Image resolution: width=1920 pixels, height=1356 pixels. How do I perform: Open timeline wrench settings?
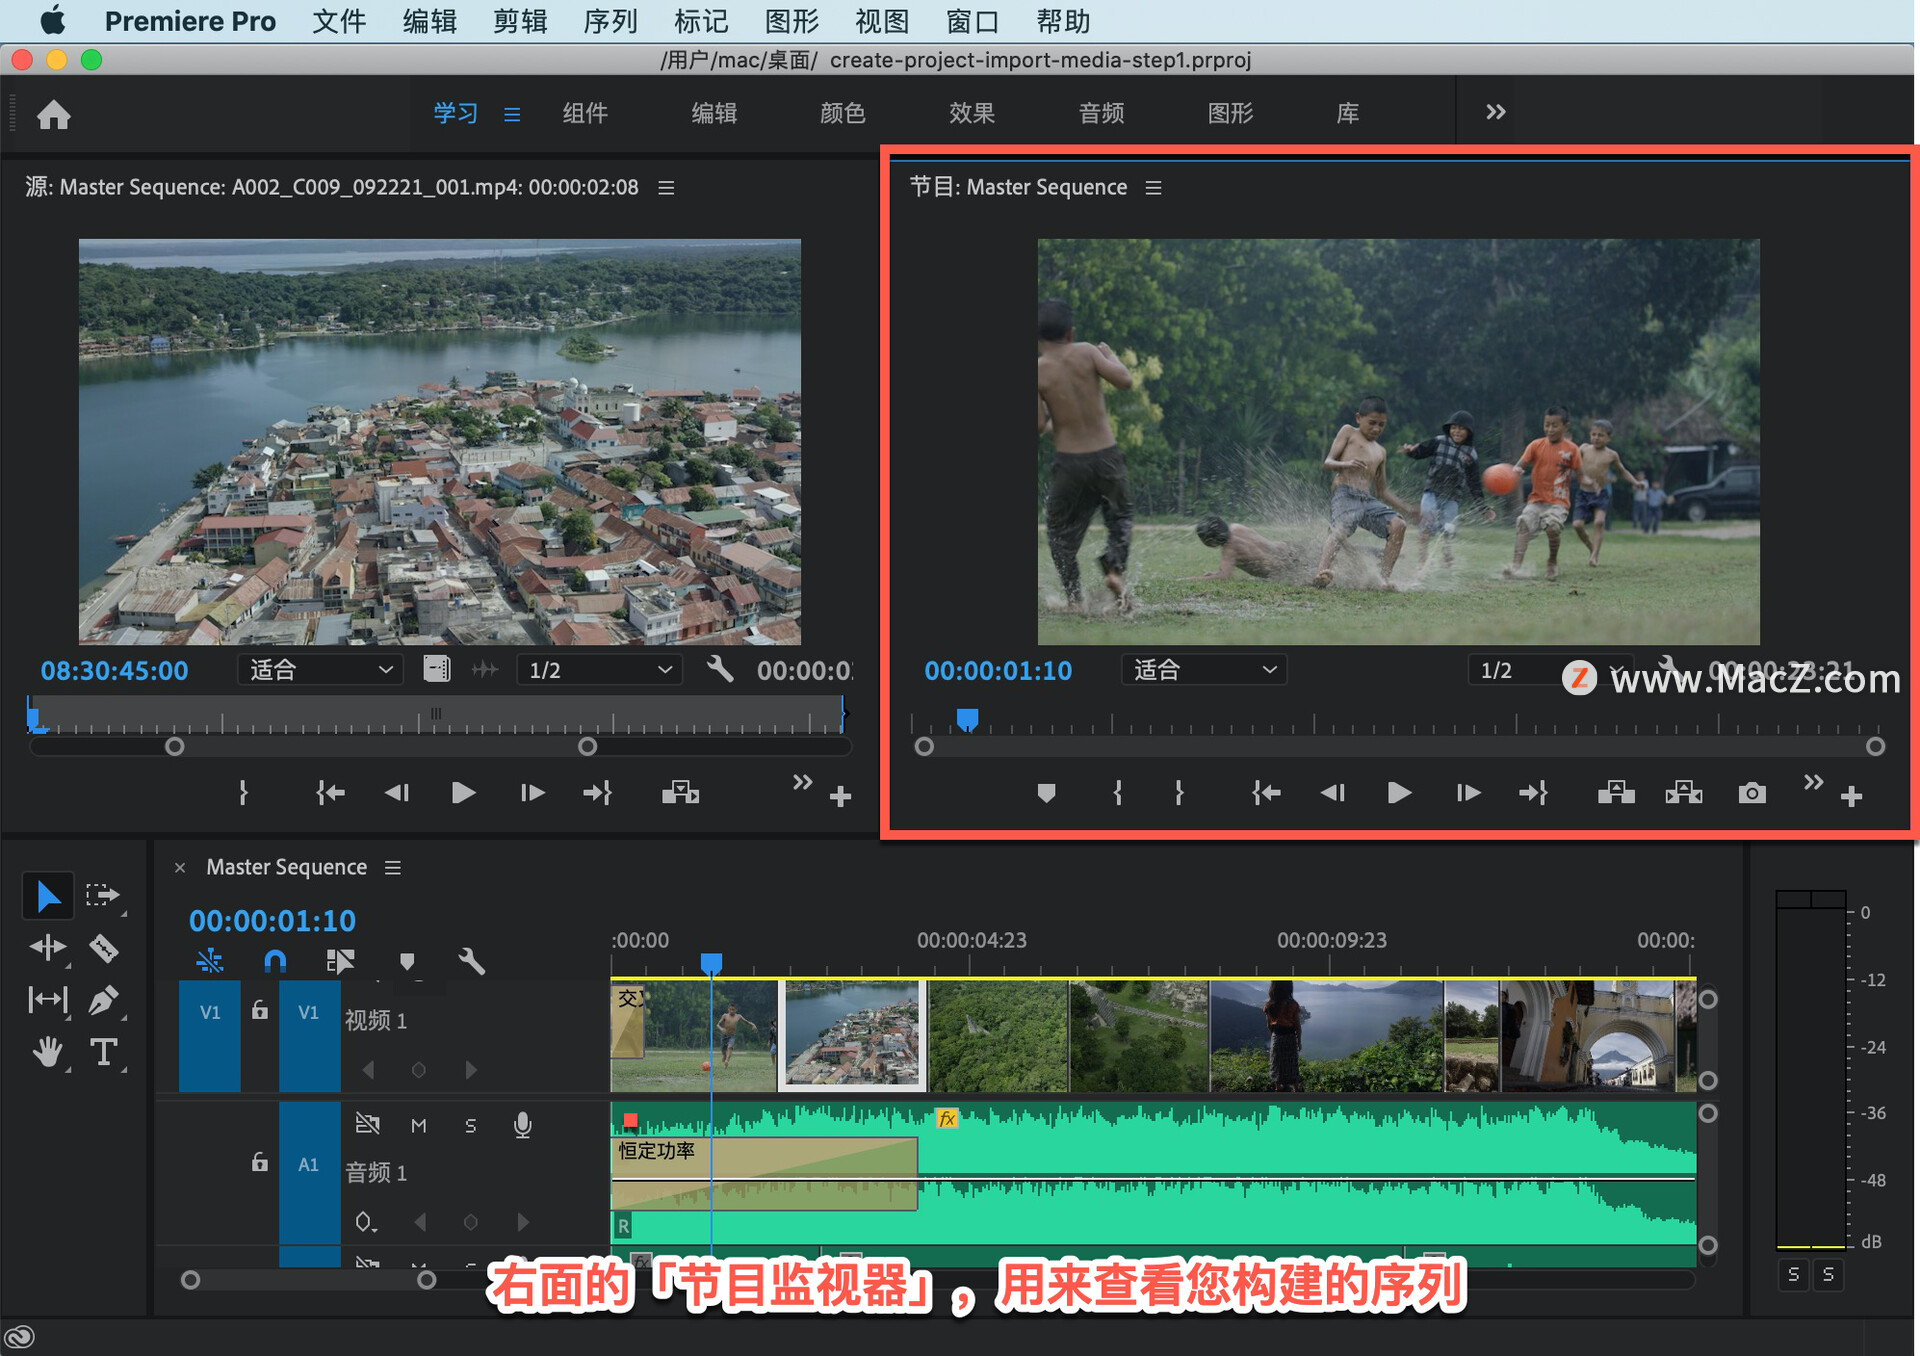pos(471,961)
